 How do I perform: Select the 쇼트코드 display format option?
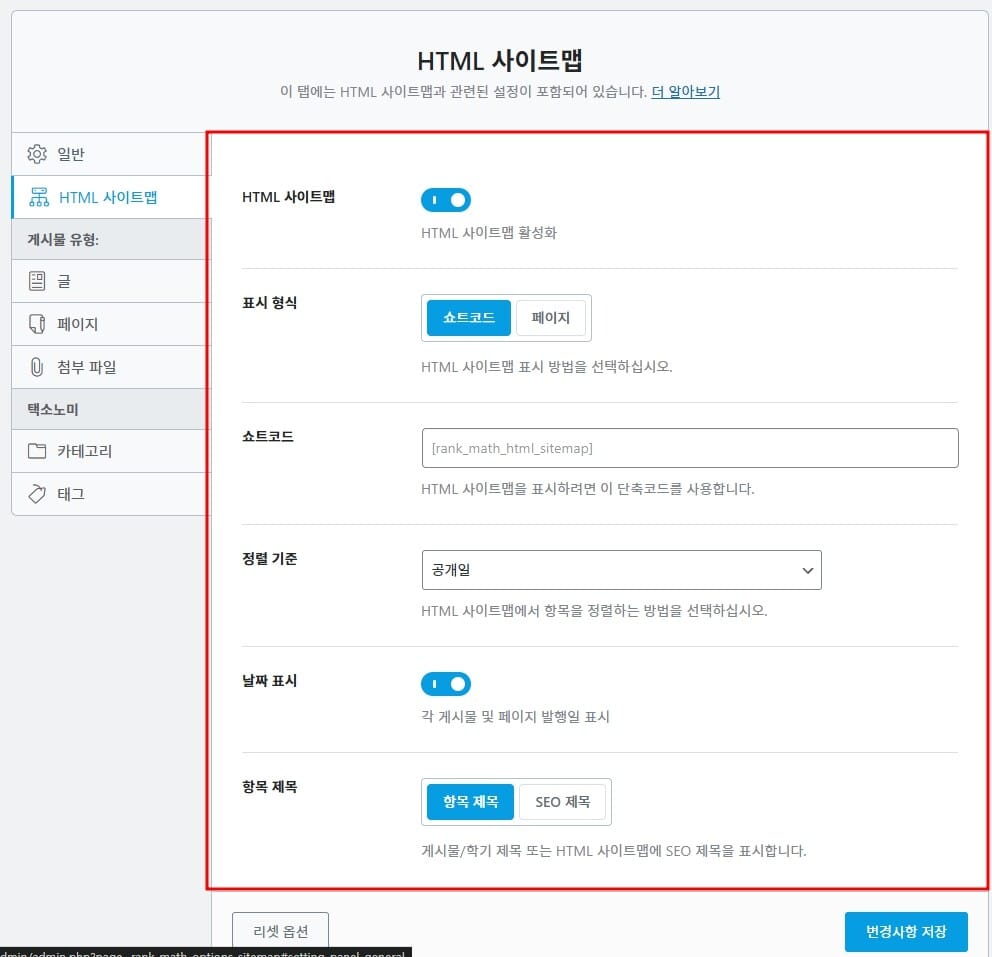(x=469, y=318)
